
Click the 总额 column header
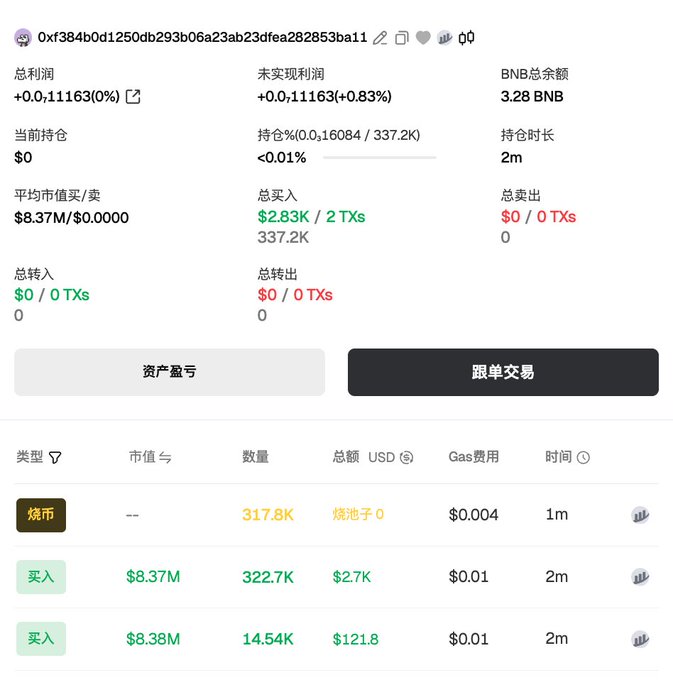coord(346,457)
